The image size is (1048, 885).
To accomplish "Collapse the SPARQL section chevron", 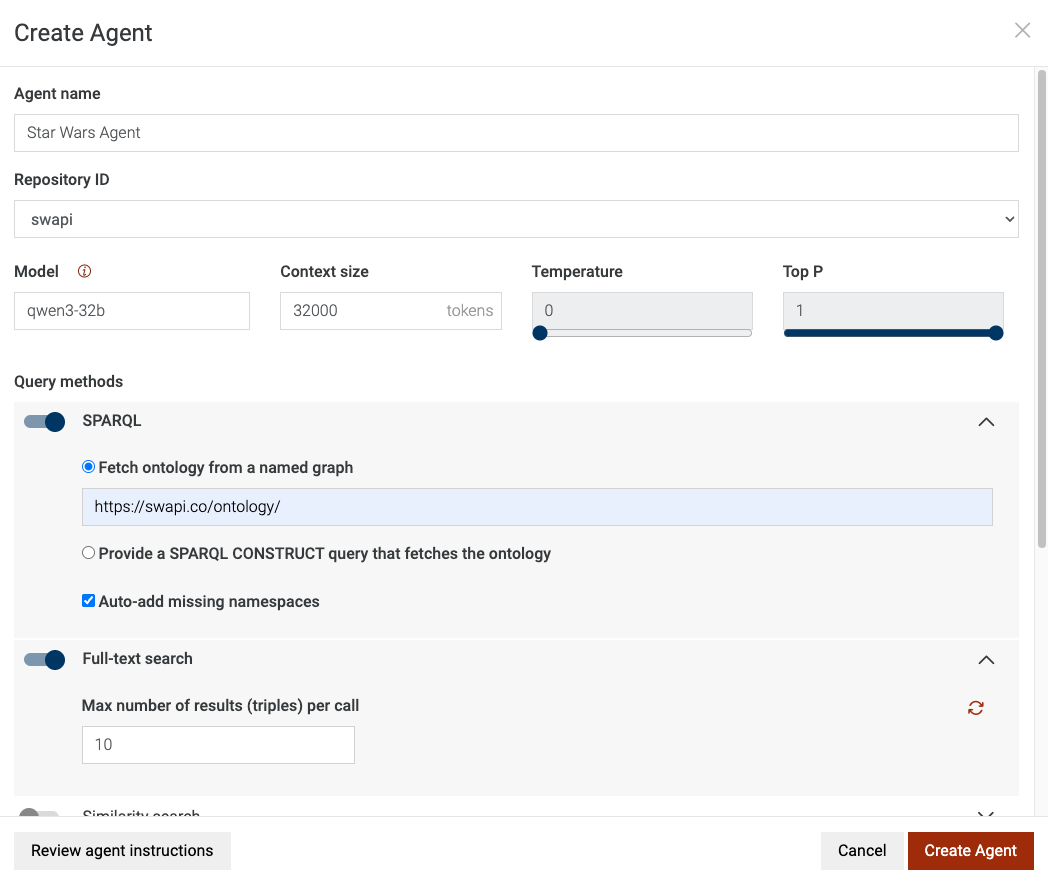I will [986, 422].
